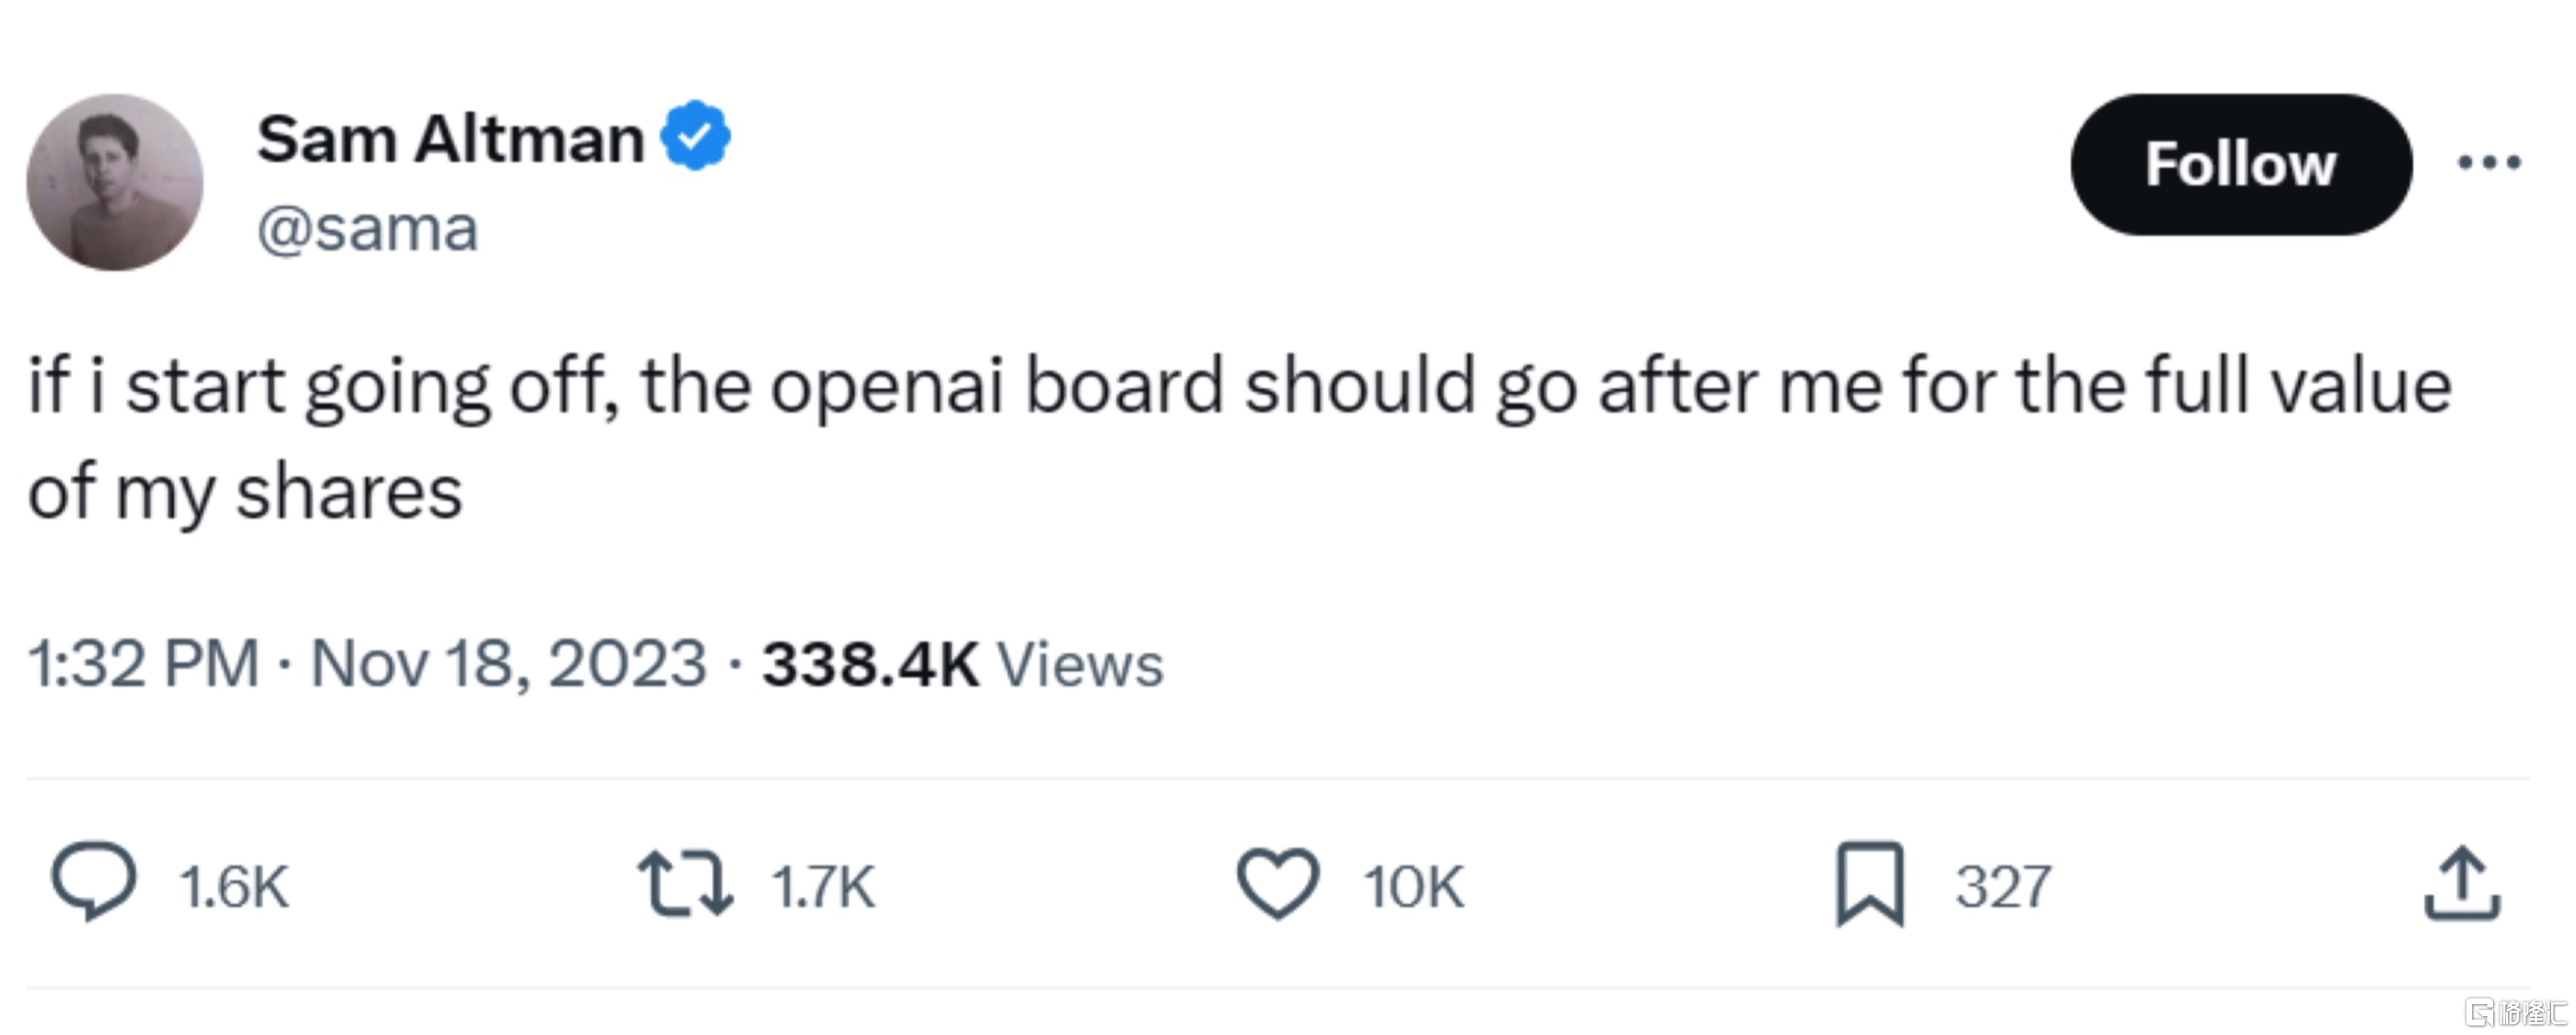Click the @sama handle
2576x1035 pixels.
click(368, 230)
